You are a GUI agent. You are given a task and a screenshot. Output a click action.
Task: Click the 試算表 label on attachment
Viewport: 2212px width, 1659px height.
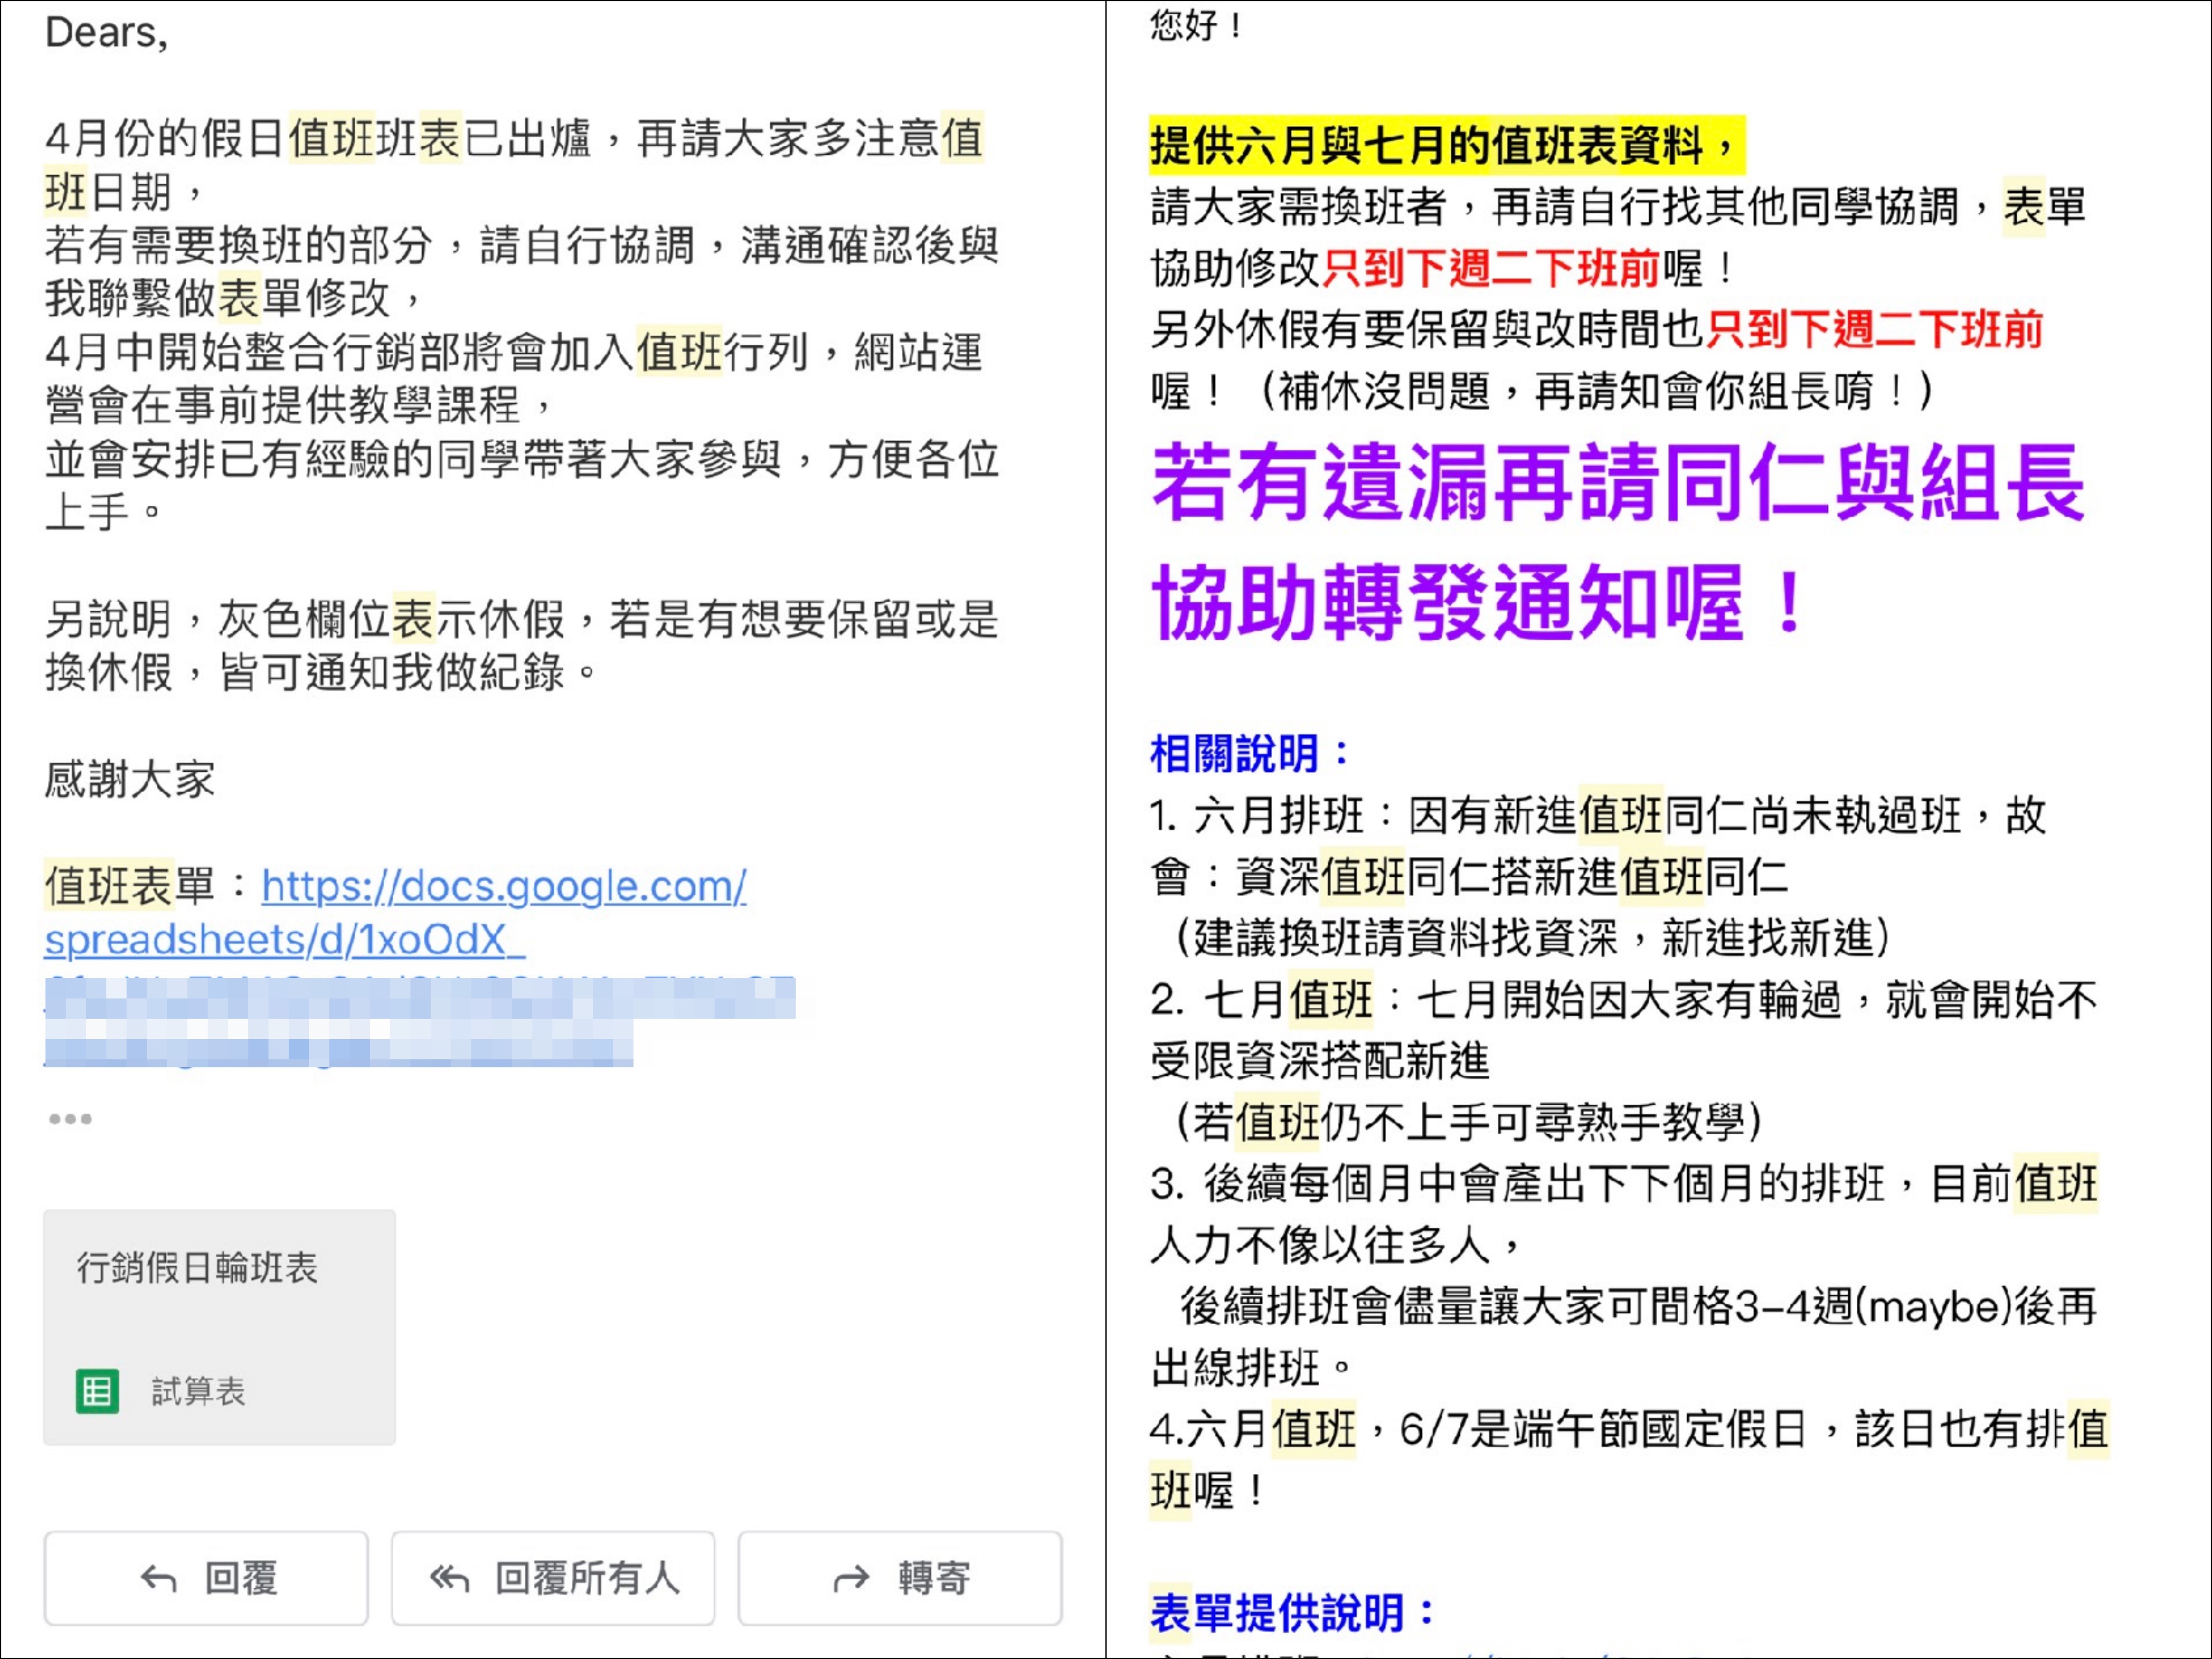pos(198,1391)
